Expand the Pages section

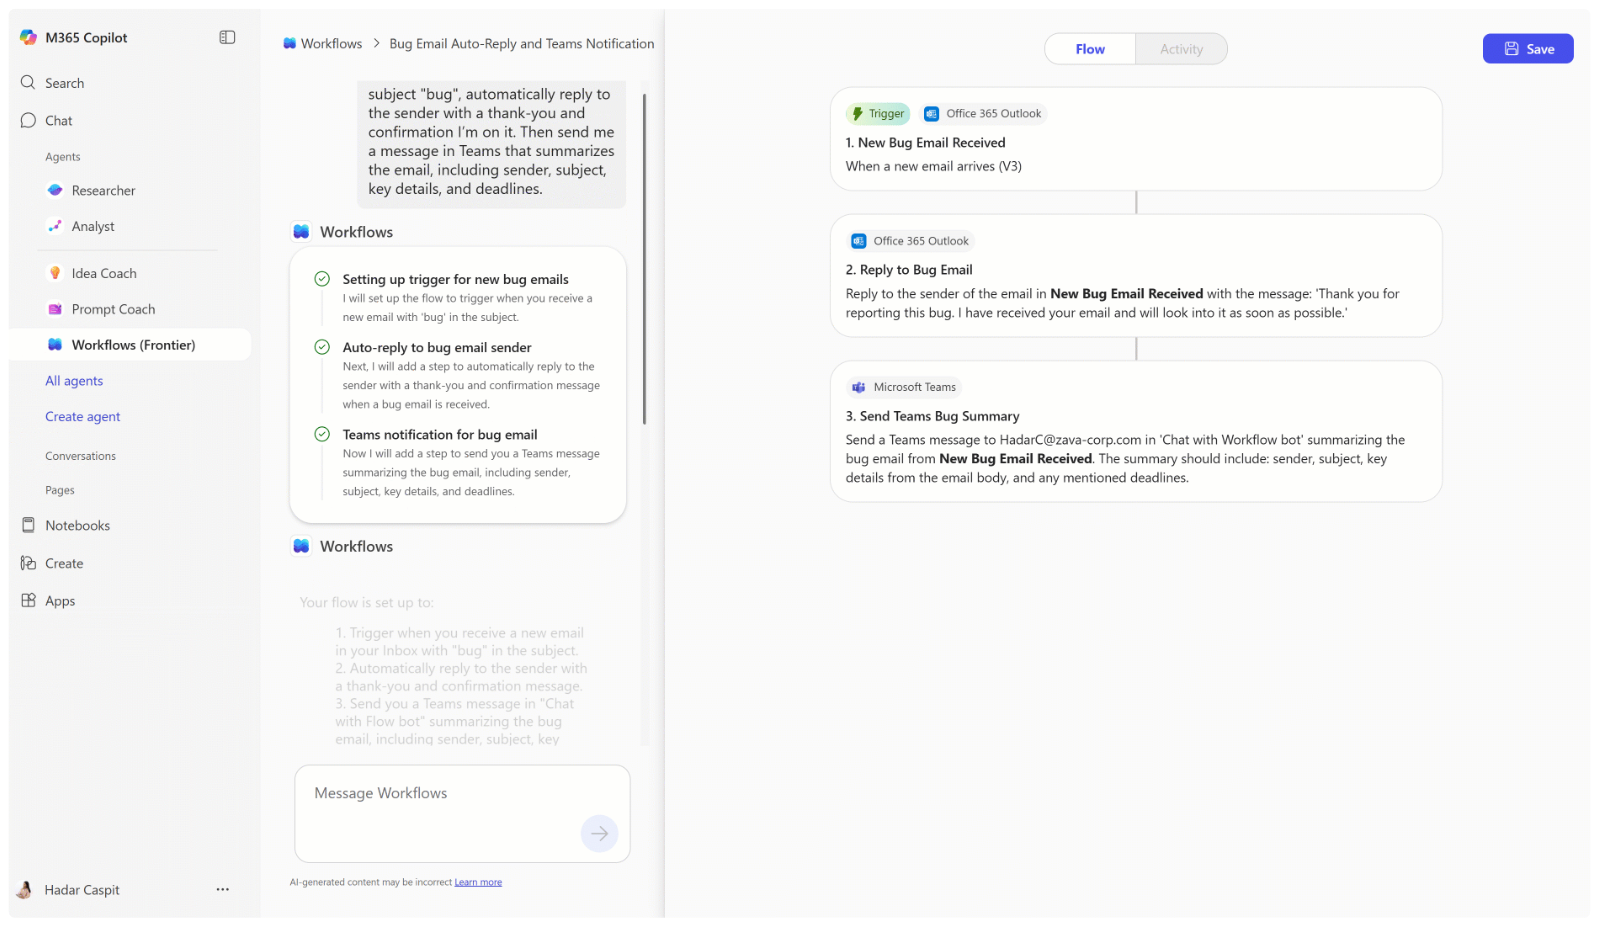pos(60,491)
